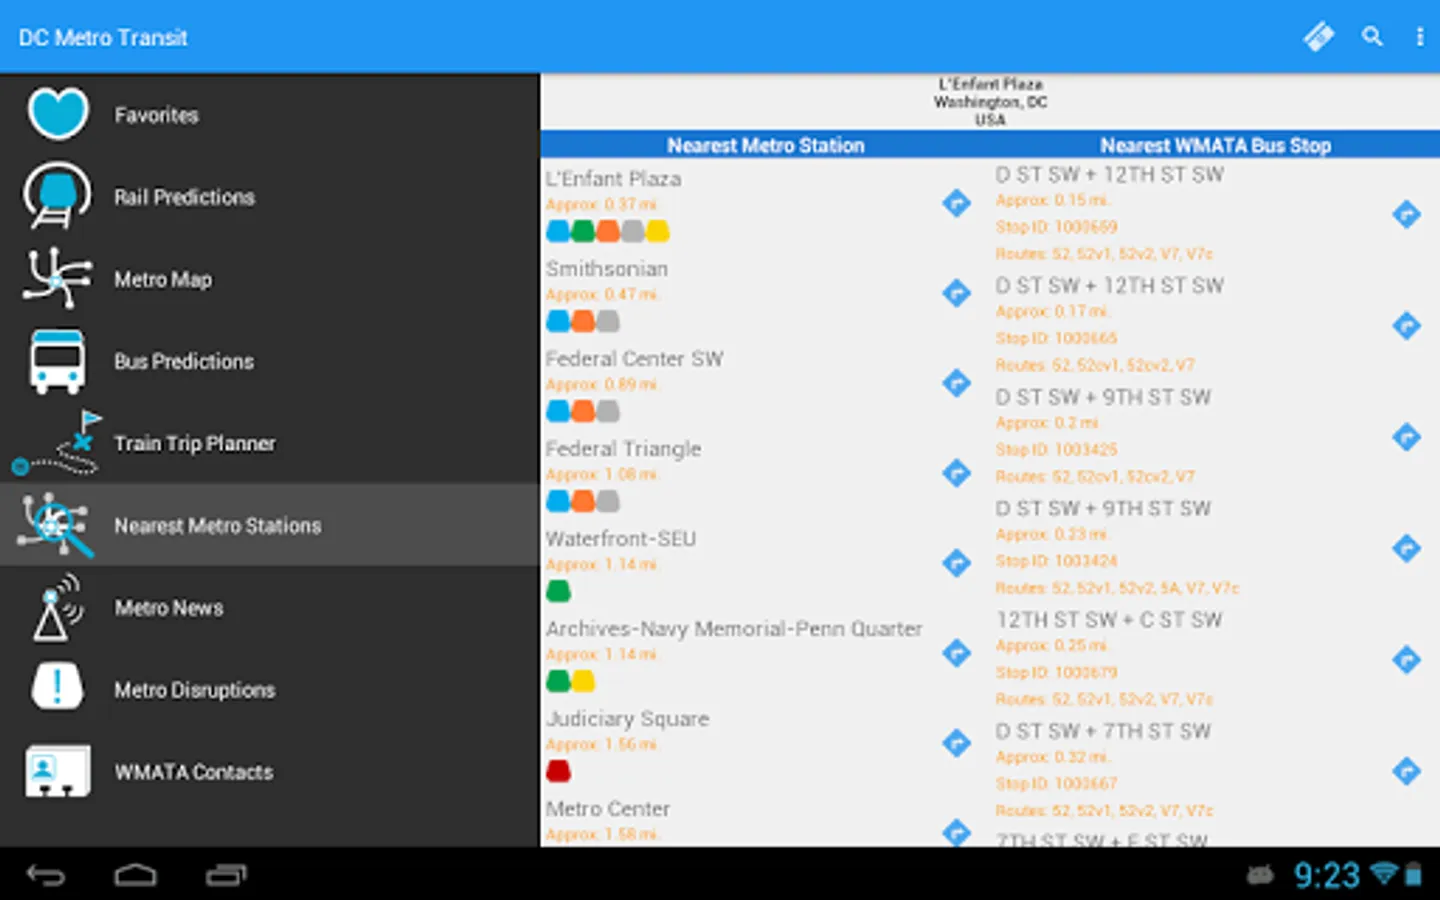Click the 9:23 clock in the status area
Screen dimensions: 1440x900
(1327, 876)
